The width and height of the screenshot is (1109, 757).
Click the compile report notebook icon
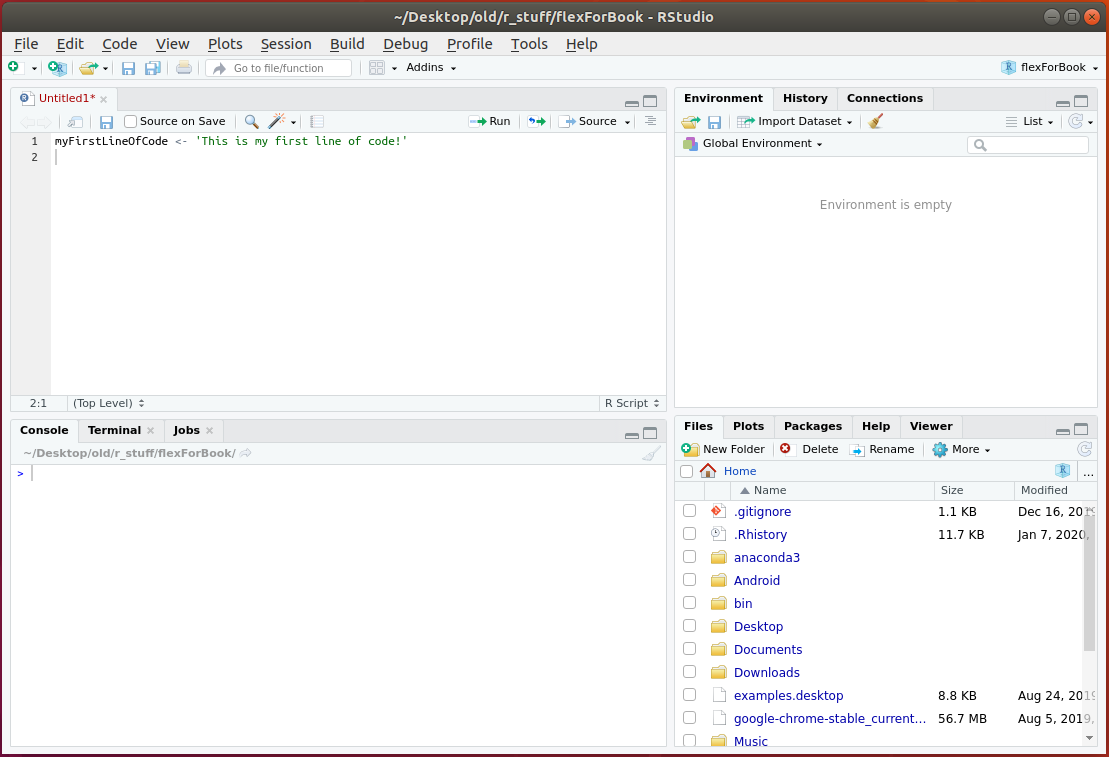[317, 121]
